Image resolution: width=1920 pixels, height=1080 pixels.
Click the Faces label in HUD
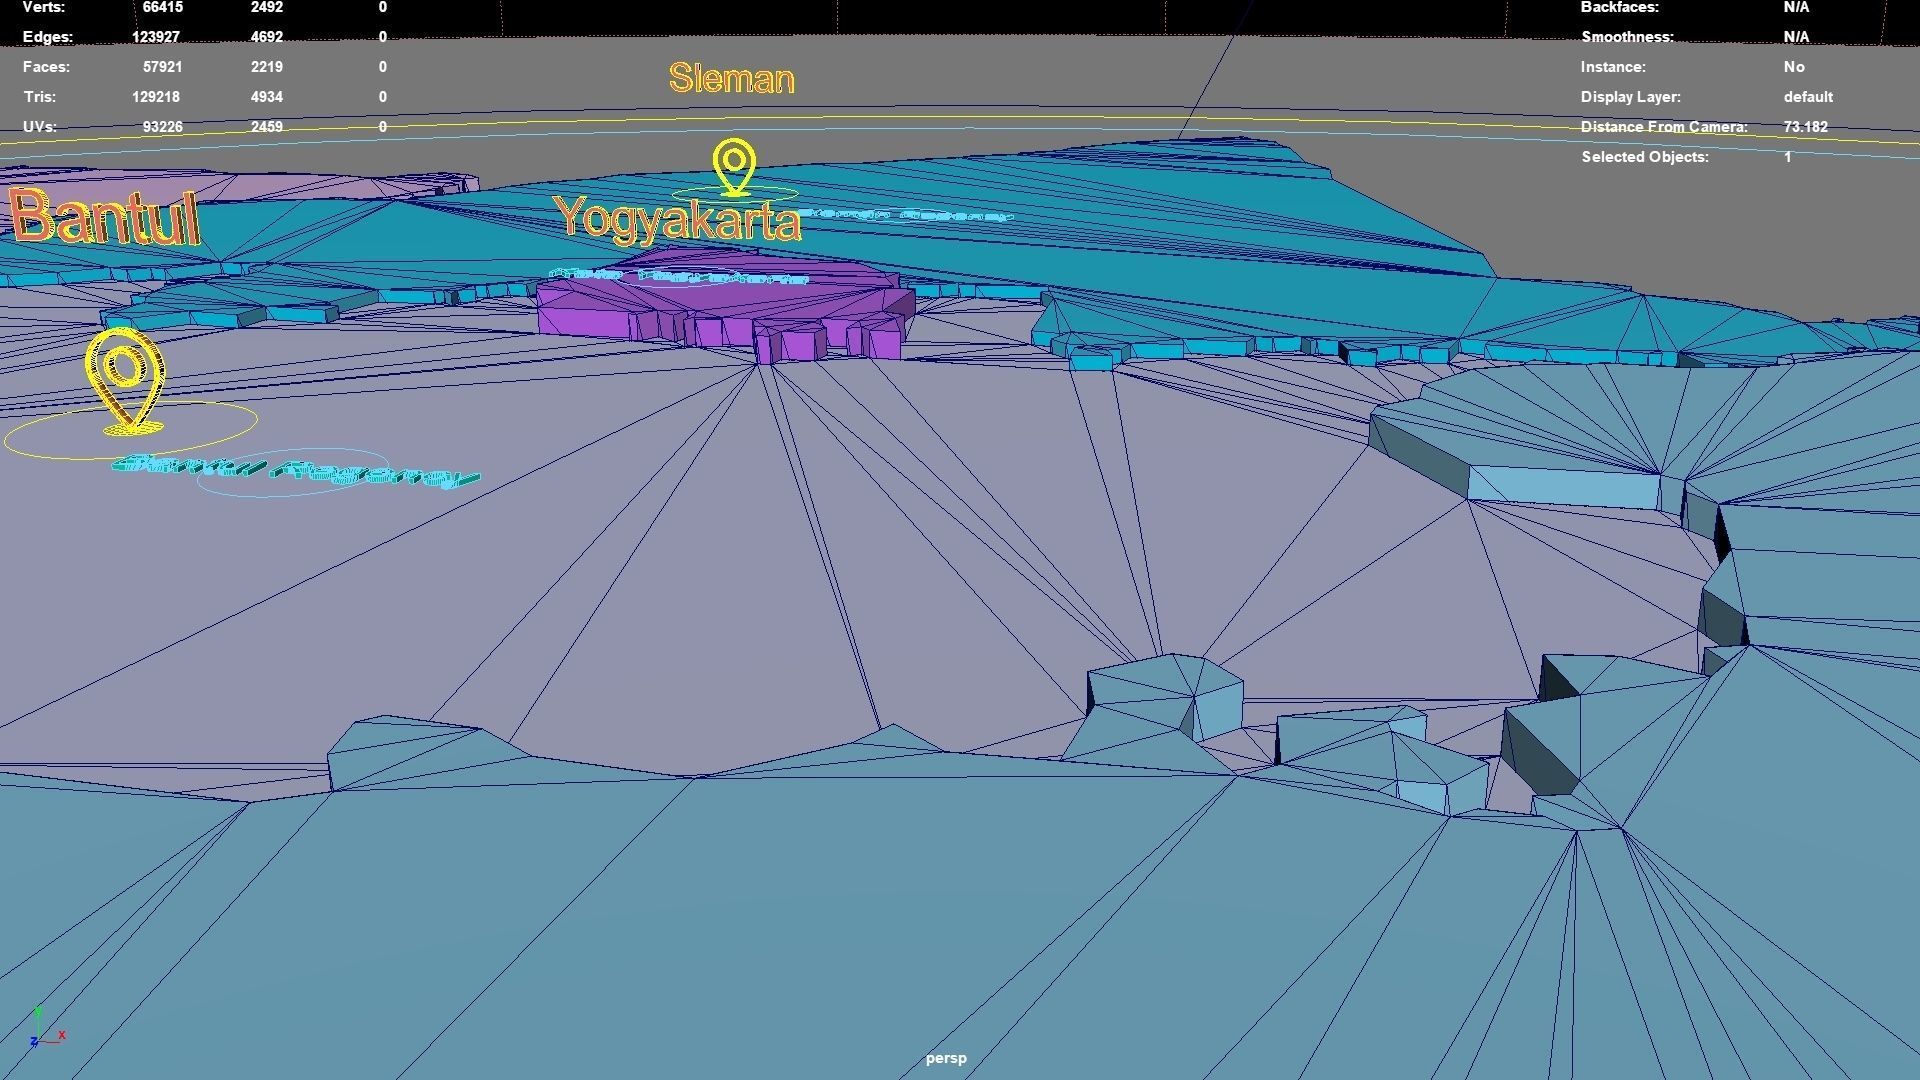click(46, 67)
